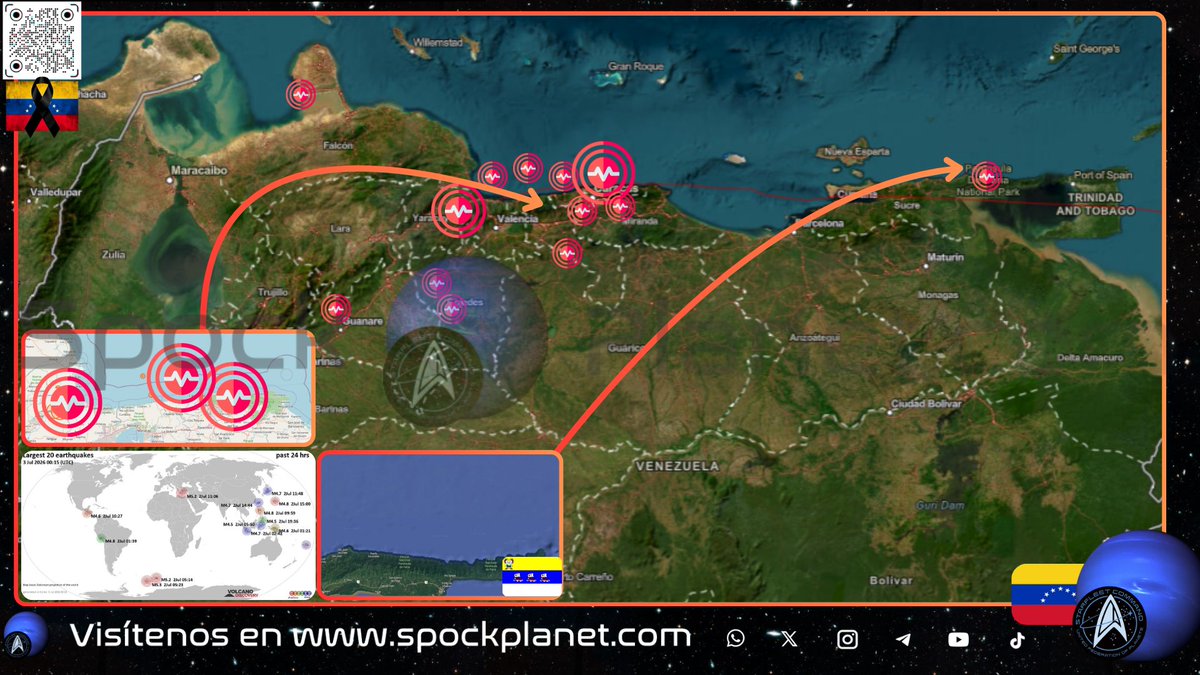Click the Lara state label
Viewport: 1200px width, 675px height.
[342, 229]
